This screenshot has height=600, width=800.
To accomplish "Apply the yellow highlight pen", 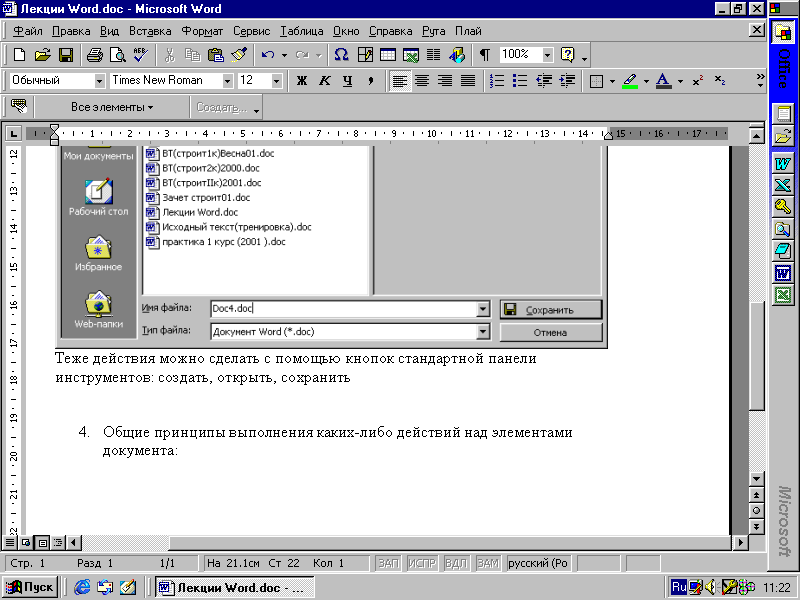I will coord(630,81).
